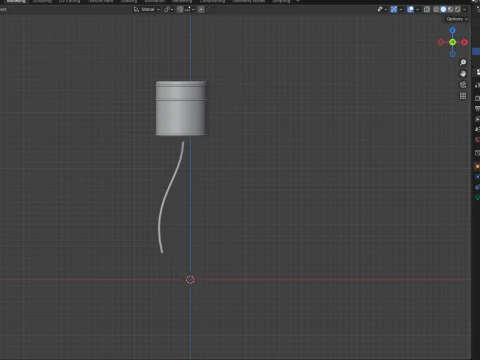Image resolution: width=480 pixels, height=360 pixels.
Task: Open the selectability and visibility filter
Action: (x=382, y=9)
